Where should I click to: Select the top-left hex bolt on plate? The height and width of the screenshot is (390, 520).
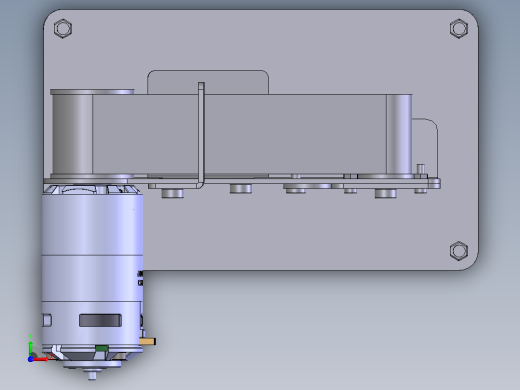pyautogui.click(x=63, y=28)
